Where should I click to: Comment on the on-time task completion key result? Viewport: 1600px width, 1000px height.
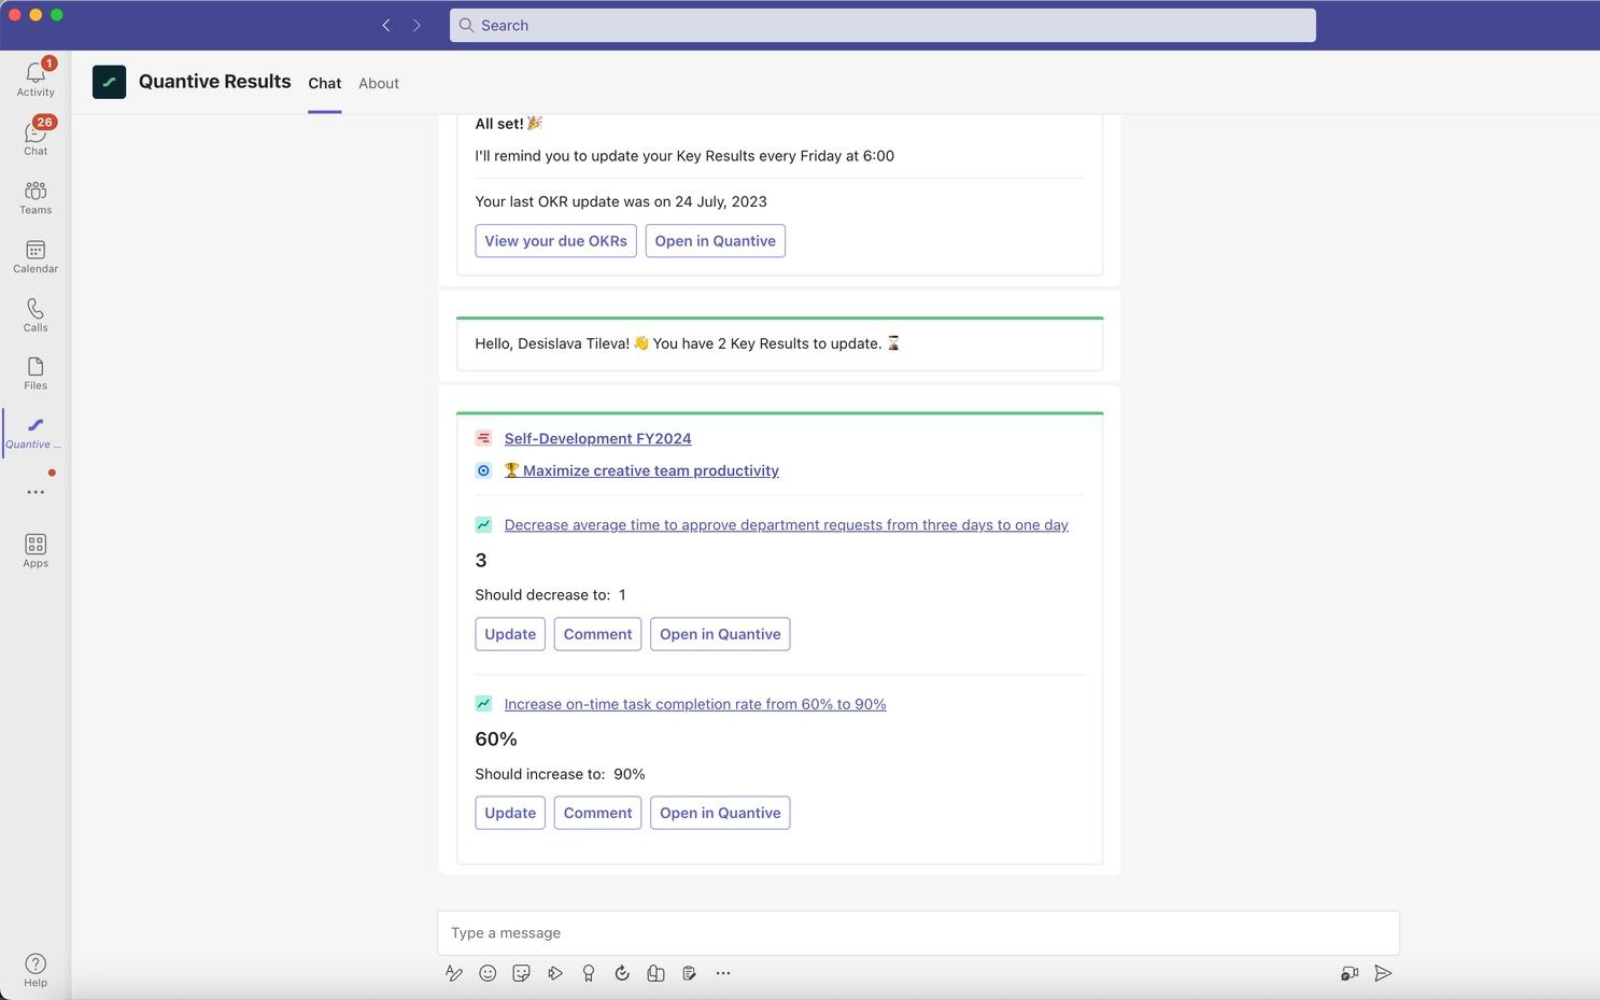point(598,813)
